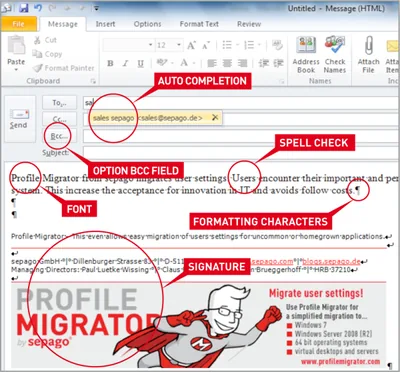Open the blogs.sepago.de link in signature
The height and width of the screenshot is (372, 400).
click(331, 261)
